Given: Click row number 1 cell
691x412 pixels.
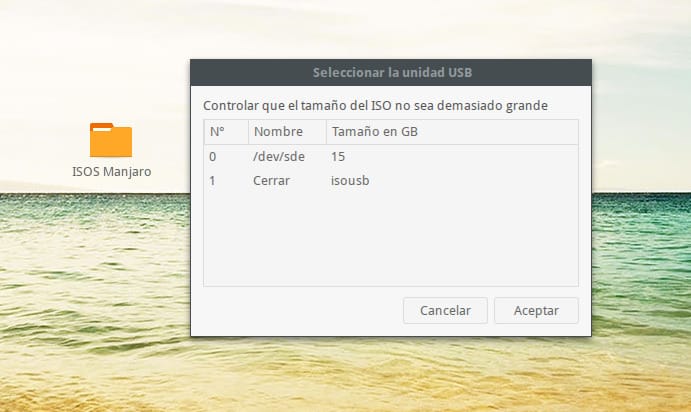Looking at the screenshot, I should click(x=212, y=181).
